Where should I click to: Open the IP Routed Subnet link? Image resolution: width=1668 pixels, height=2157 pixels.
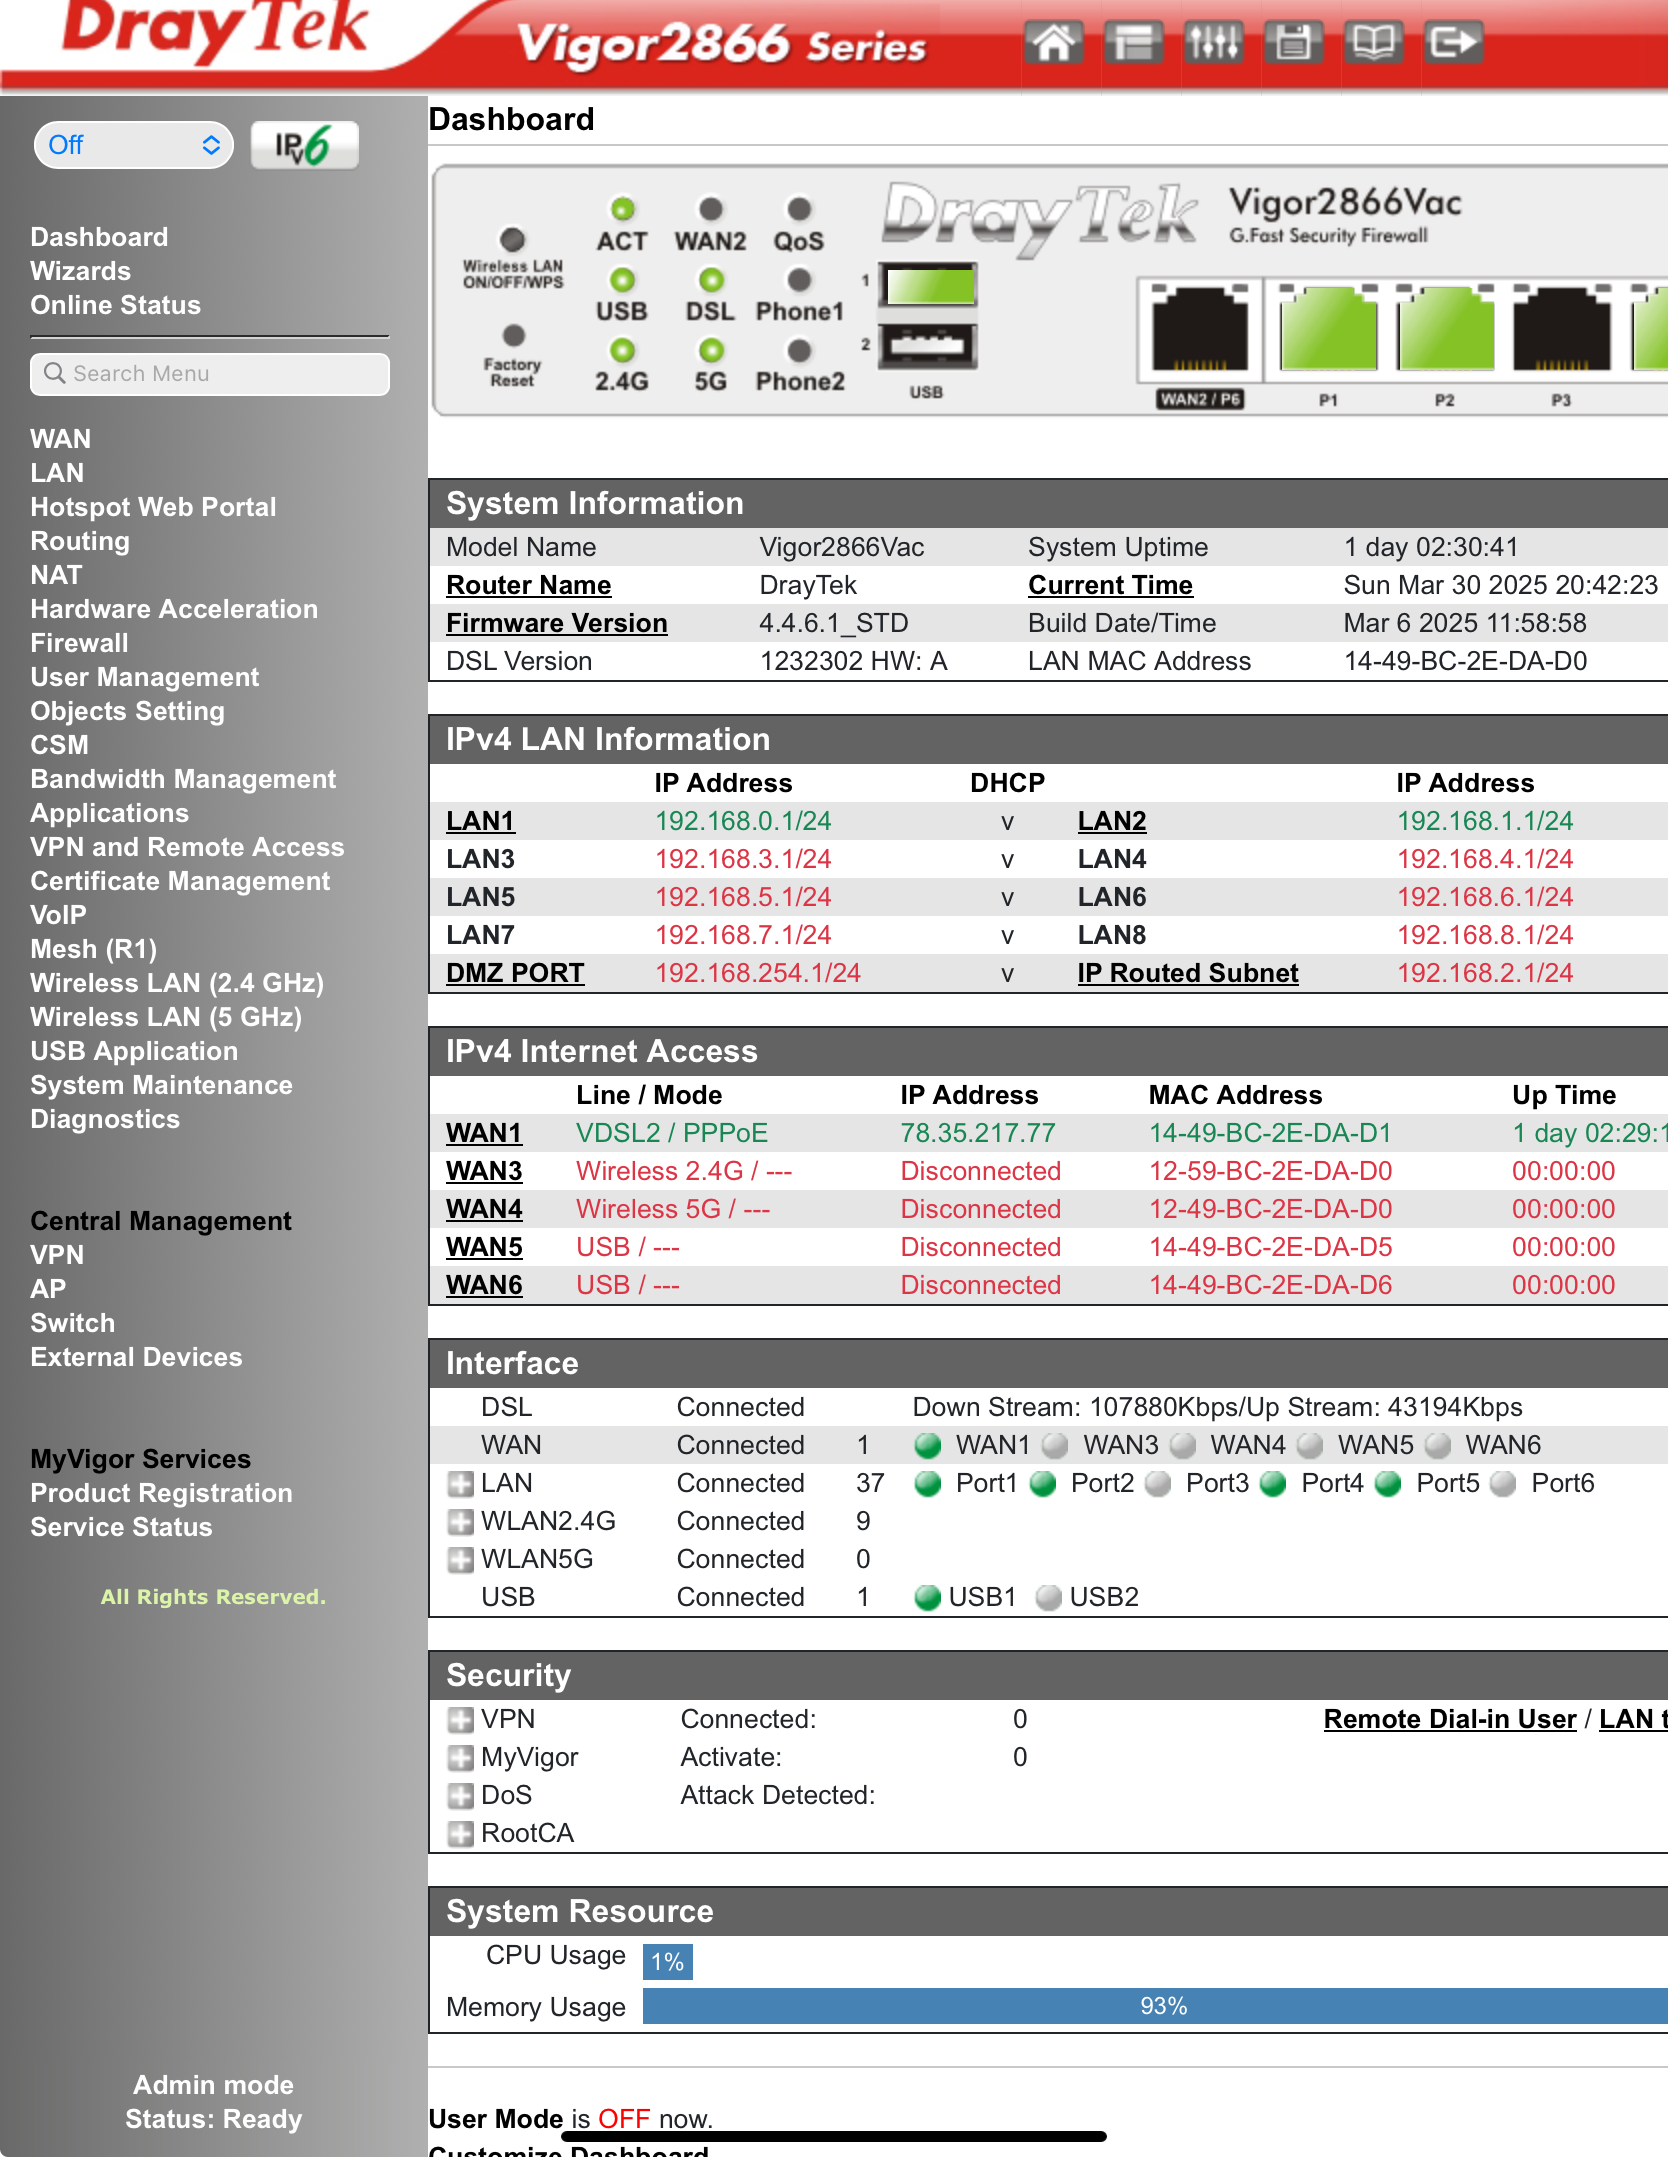coord(1188,973)
